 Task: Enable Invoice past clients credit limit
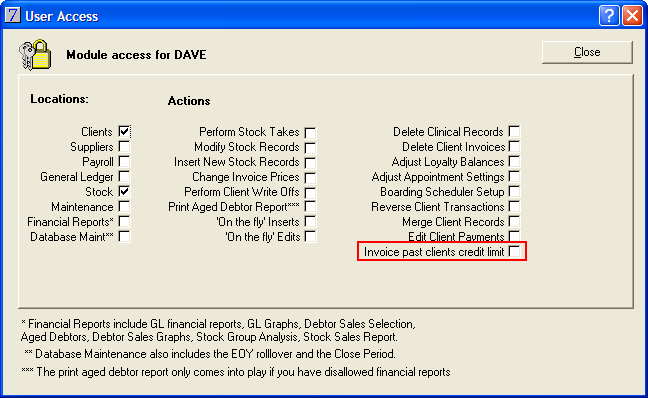[x=514, y=251]
